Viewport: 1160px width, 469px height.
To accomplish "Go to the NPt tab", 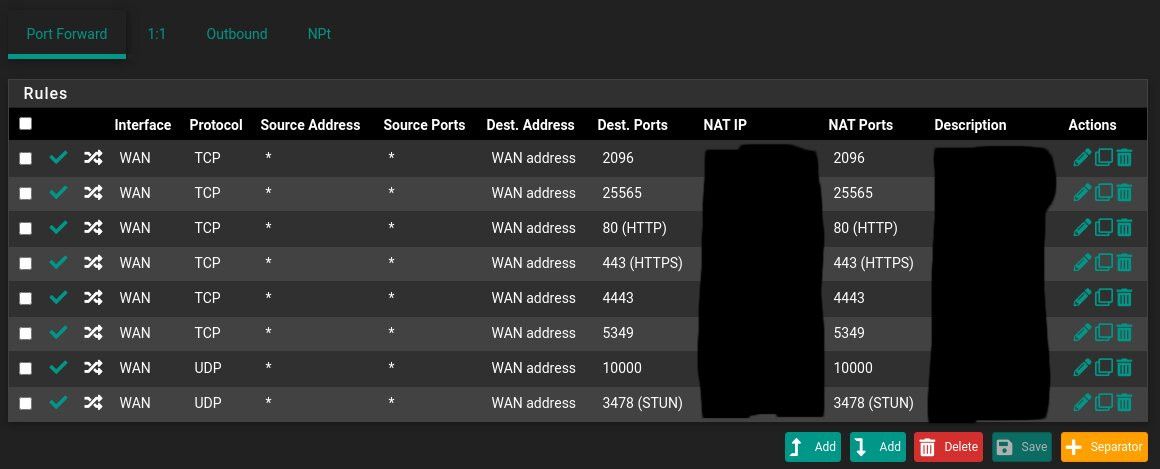I will [319, 34].
